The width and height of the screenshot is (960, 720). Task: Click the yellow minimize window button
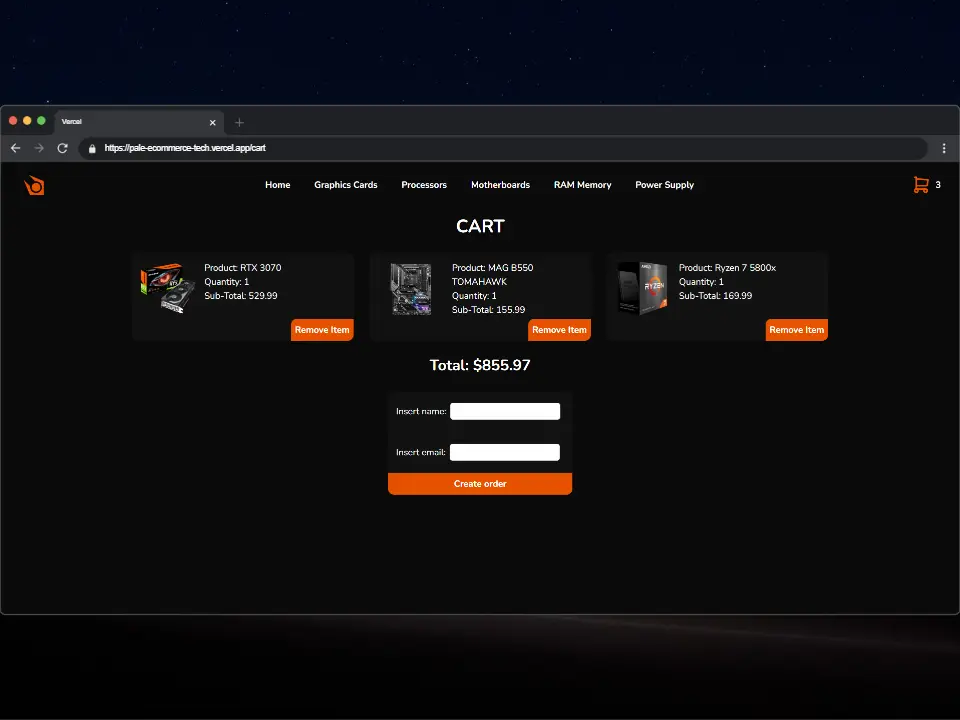[27, 121]
